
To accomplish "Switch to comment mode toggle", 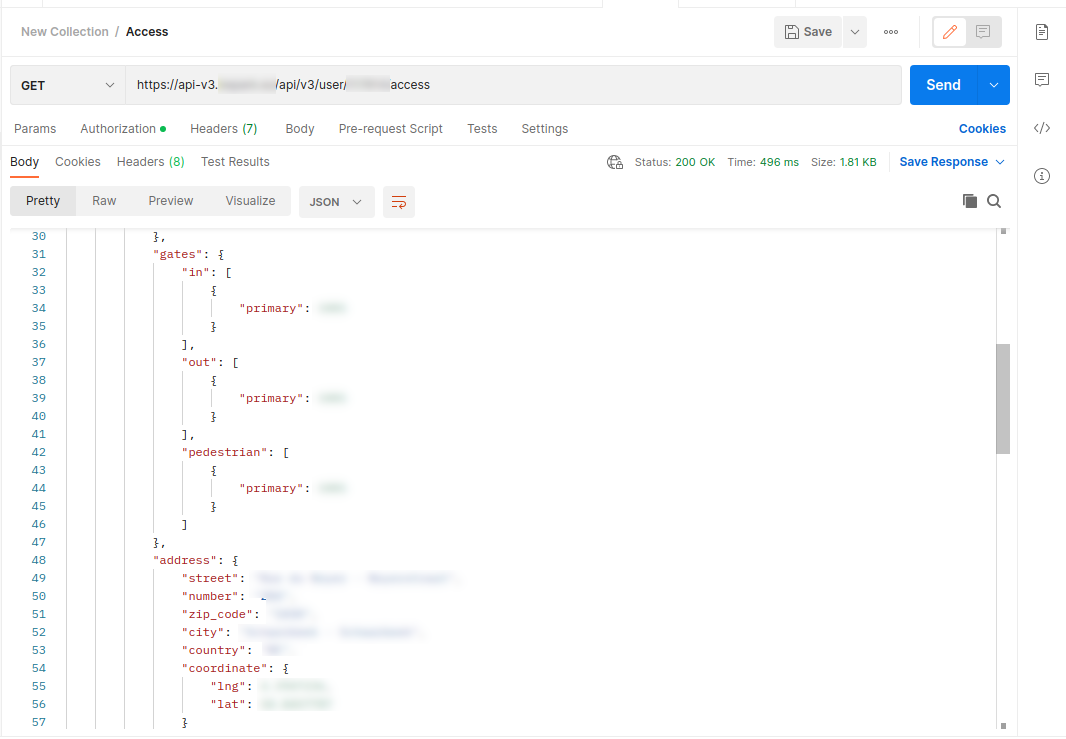I will click(983, 32).
